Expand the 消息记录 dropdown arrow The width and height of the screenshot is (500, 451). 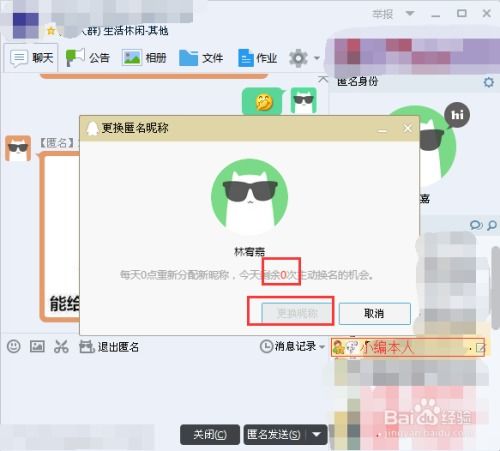click(x=322, y=347)
